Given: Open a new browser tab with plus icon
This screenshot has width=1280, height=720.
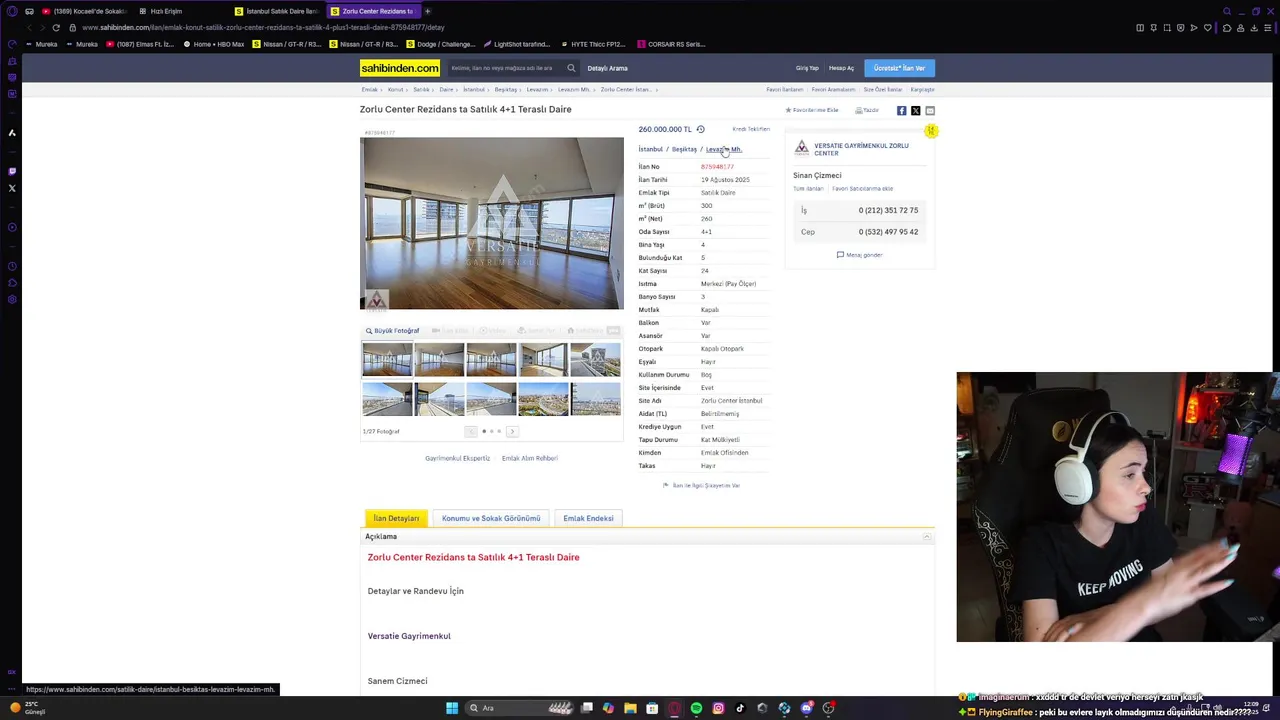Looking at the screenshot, I should coord(427,11).
